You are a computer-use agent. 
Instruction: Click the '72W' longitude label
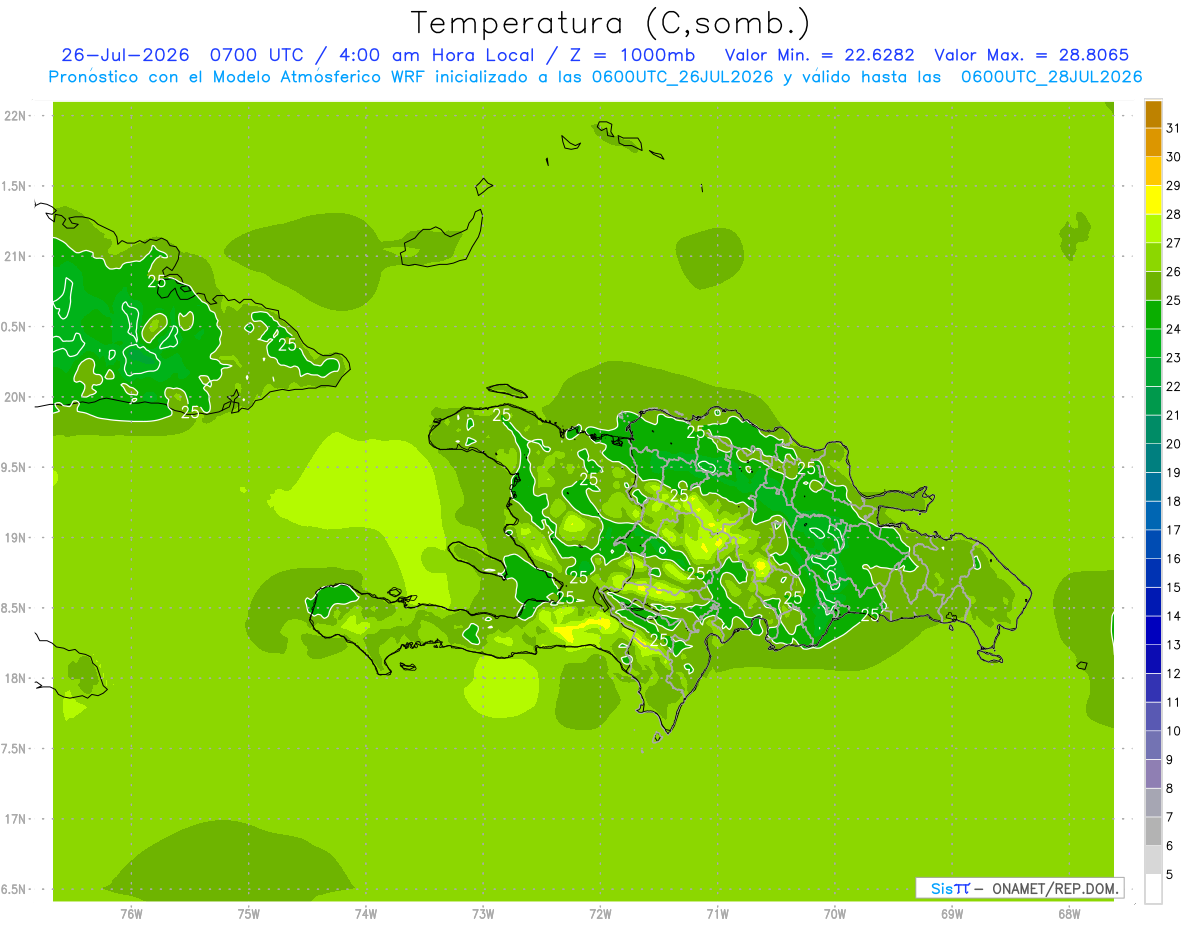tap(600, 913)
